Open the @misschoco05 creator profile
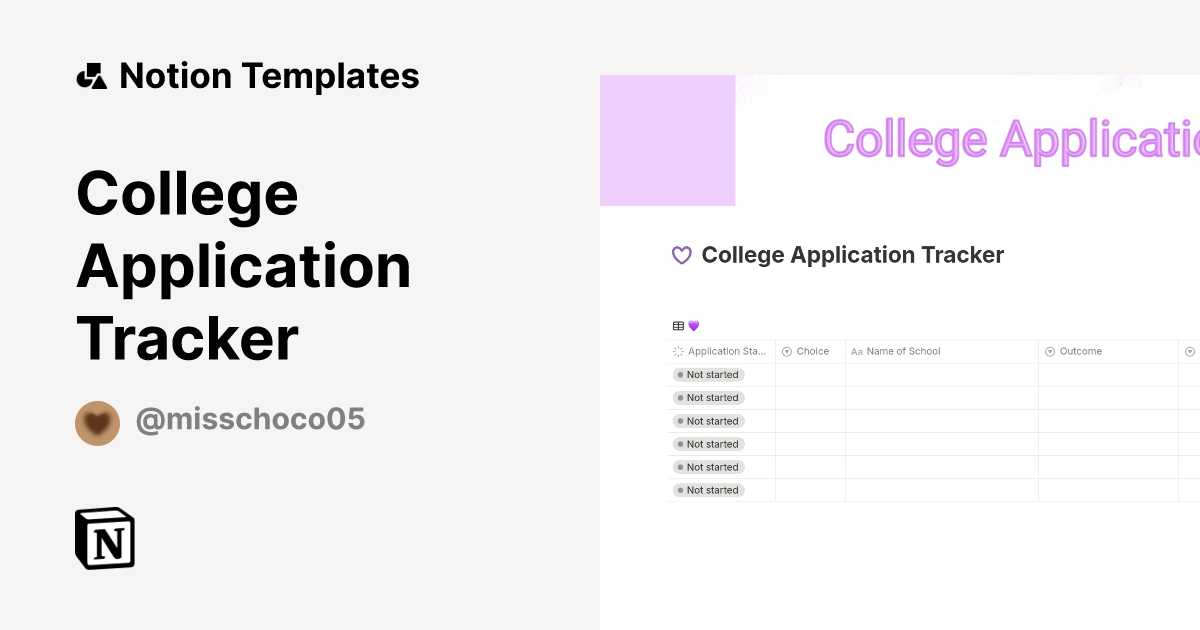 coord(250,420)
